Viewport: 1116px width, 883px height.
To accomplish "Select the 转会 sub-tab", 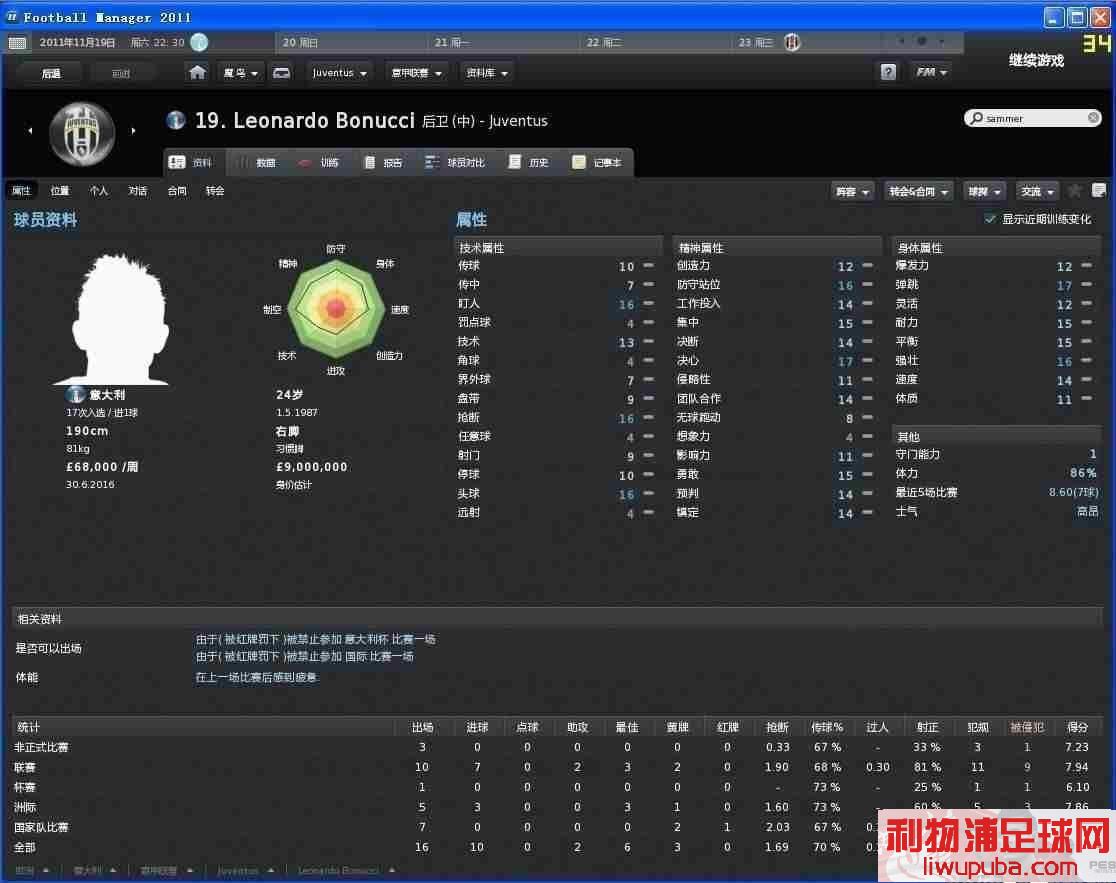I will 215,191.
